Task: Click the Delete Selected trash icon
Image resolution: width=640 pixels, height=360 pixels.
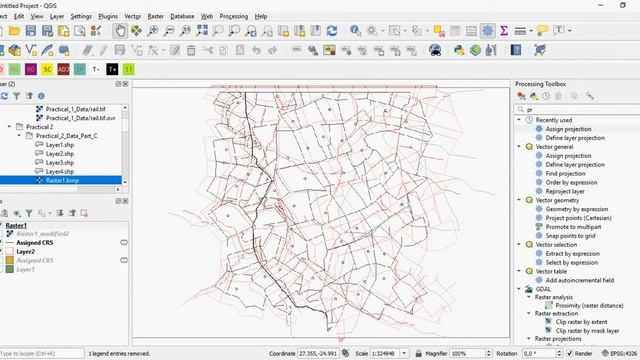Action: 191,50
